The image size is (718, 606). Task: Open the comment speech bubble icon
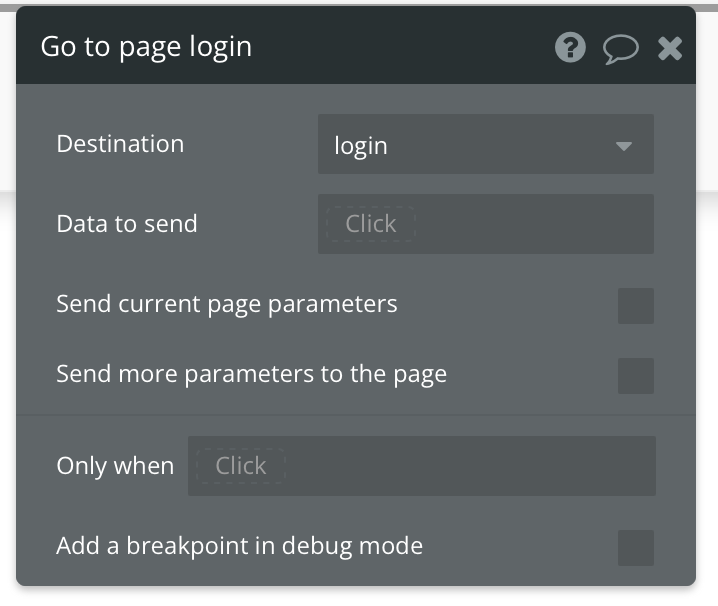coord(620,49)
